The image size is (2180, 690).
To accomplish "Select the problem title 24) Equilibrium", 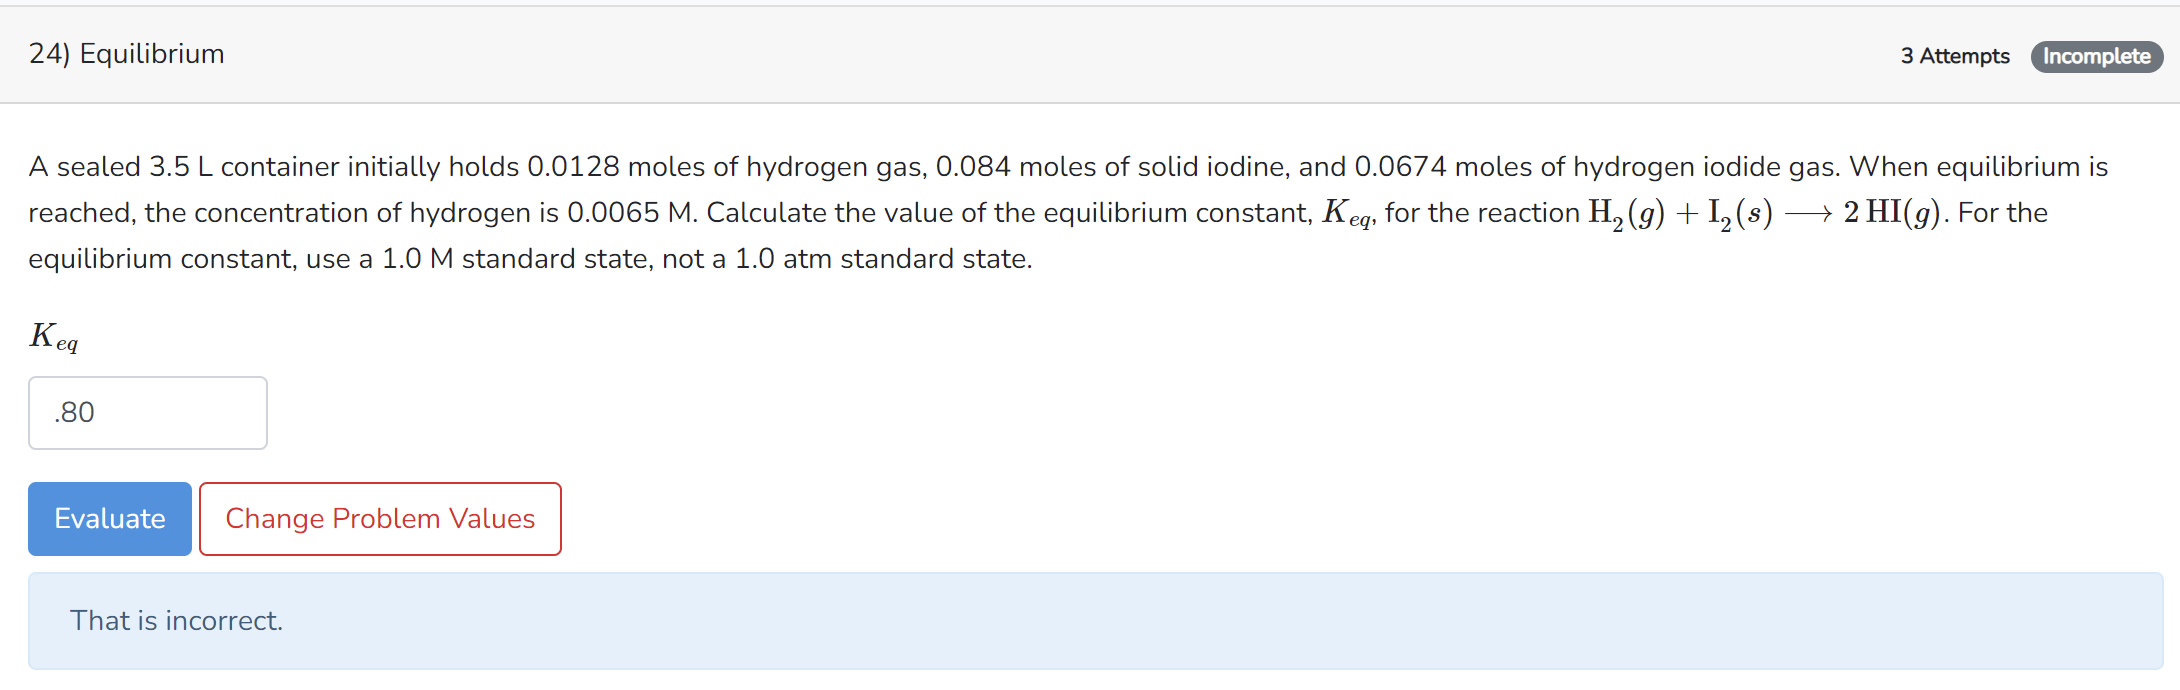I will [125, 54].
